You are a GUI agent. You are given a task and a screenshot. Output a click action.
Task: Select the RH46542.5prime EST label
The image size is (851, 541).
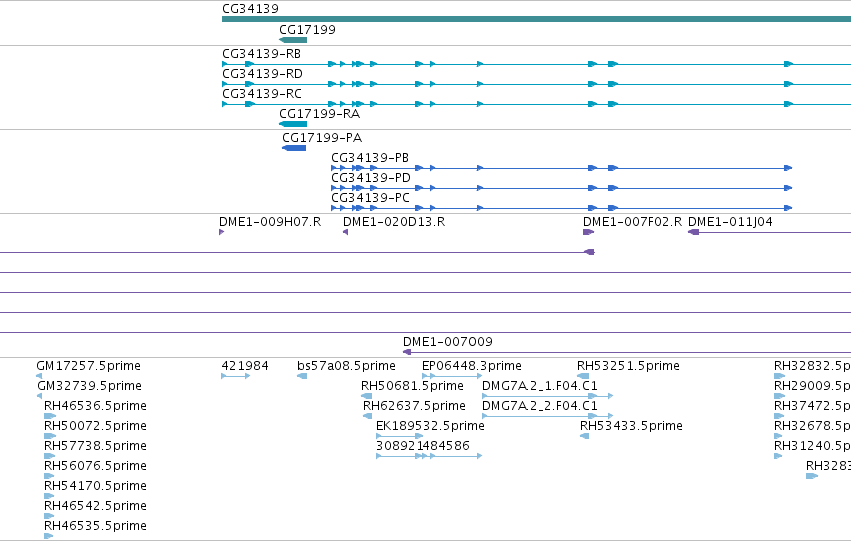pyautogui.click(x=96, y=506)
